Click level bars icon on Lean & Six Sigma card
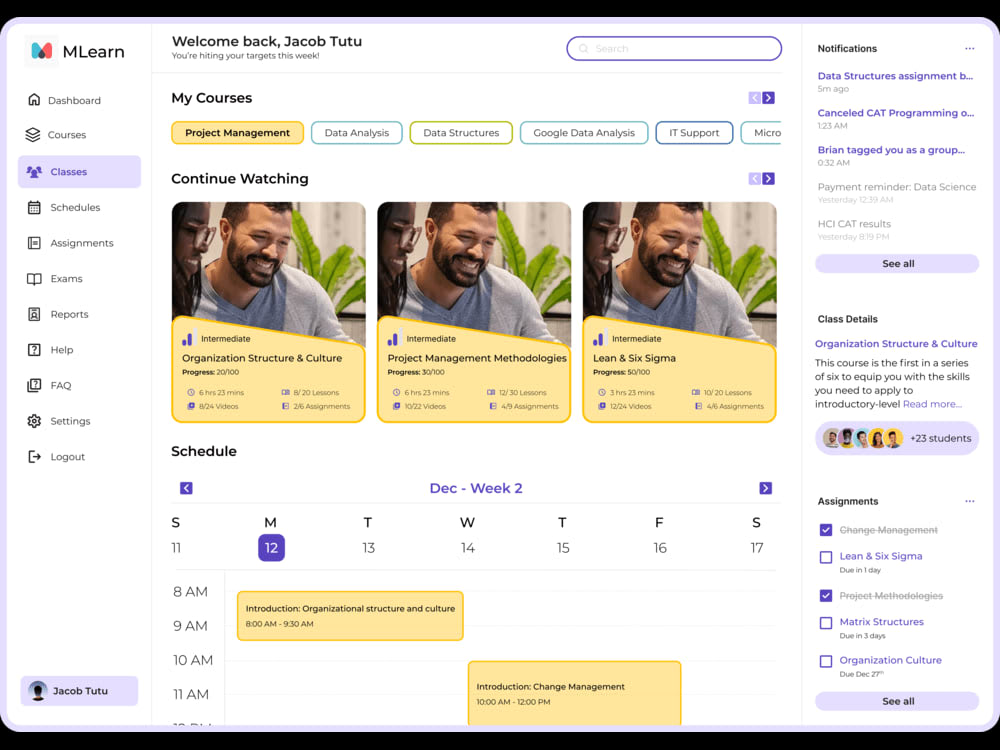1000x750 pixels. [x=598, y=339]
